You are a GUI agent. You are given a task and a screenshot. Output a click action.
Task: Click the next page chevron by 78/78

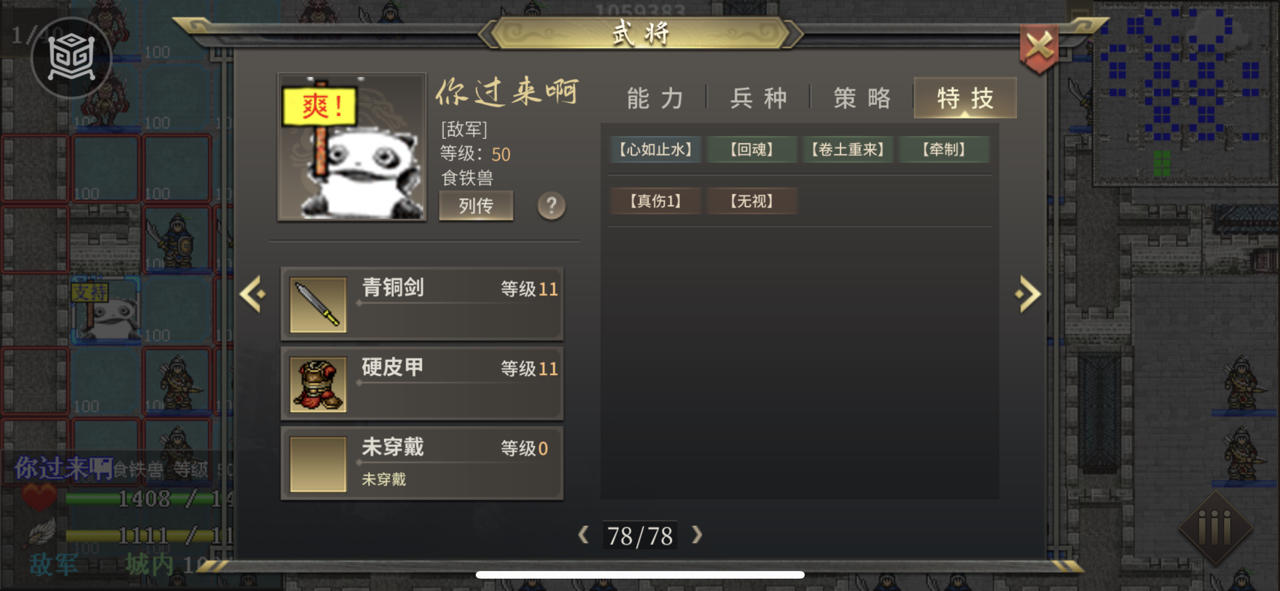pos(697,535)
